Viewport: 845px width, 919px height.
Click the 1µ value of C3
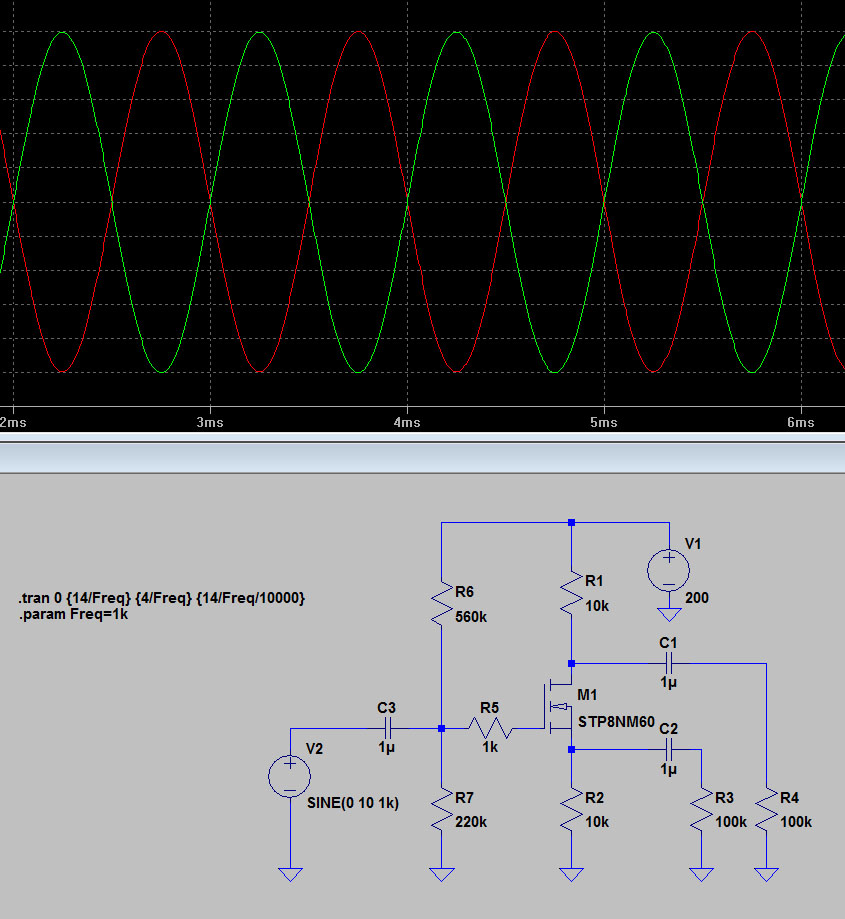tap(386, 747)
